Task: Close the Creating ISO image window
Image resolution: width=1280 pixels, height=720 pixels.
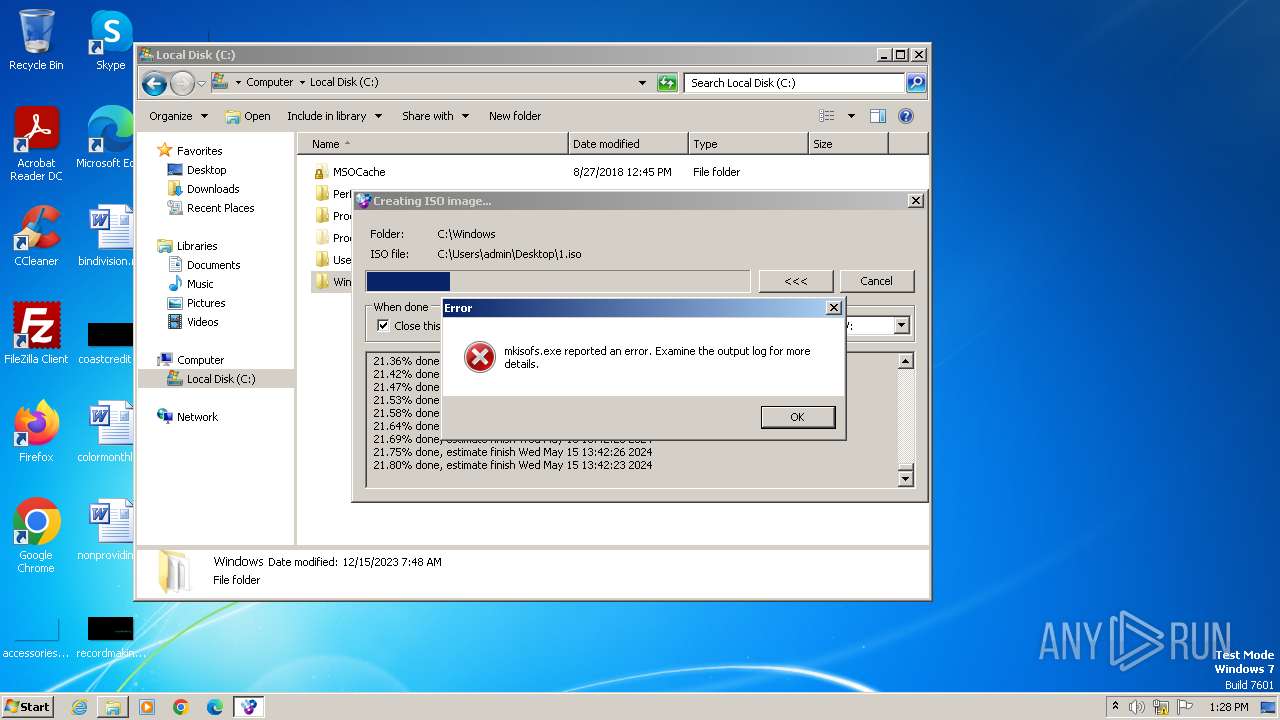Action: pyautogui.click(x=915, y=201)
